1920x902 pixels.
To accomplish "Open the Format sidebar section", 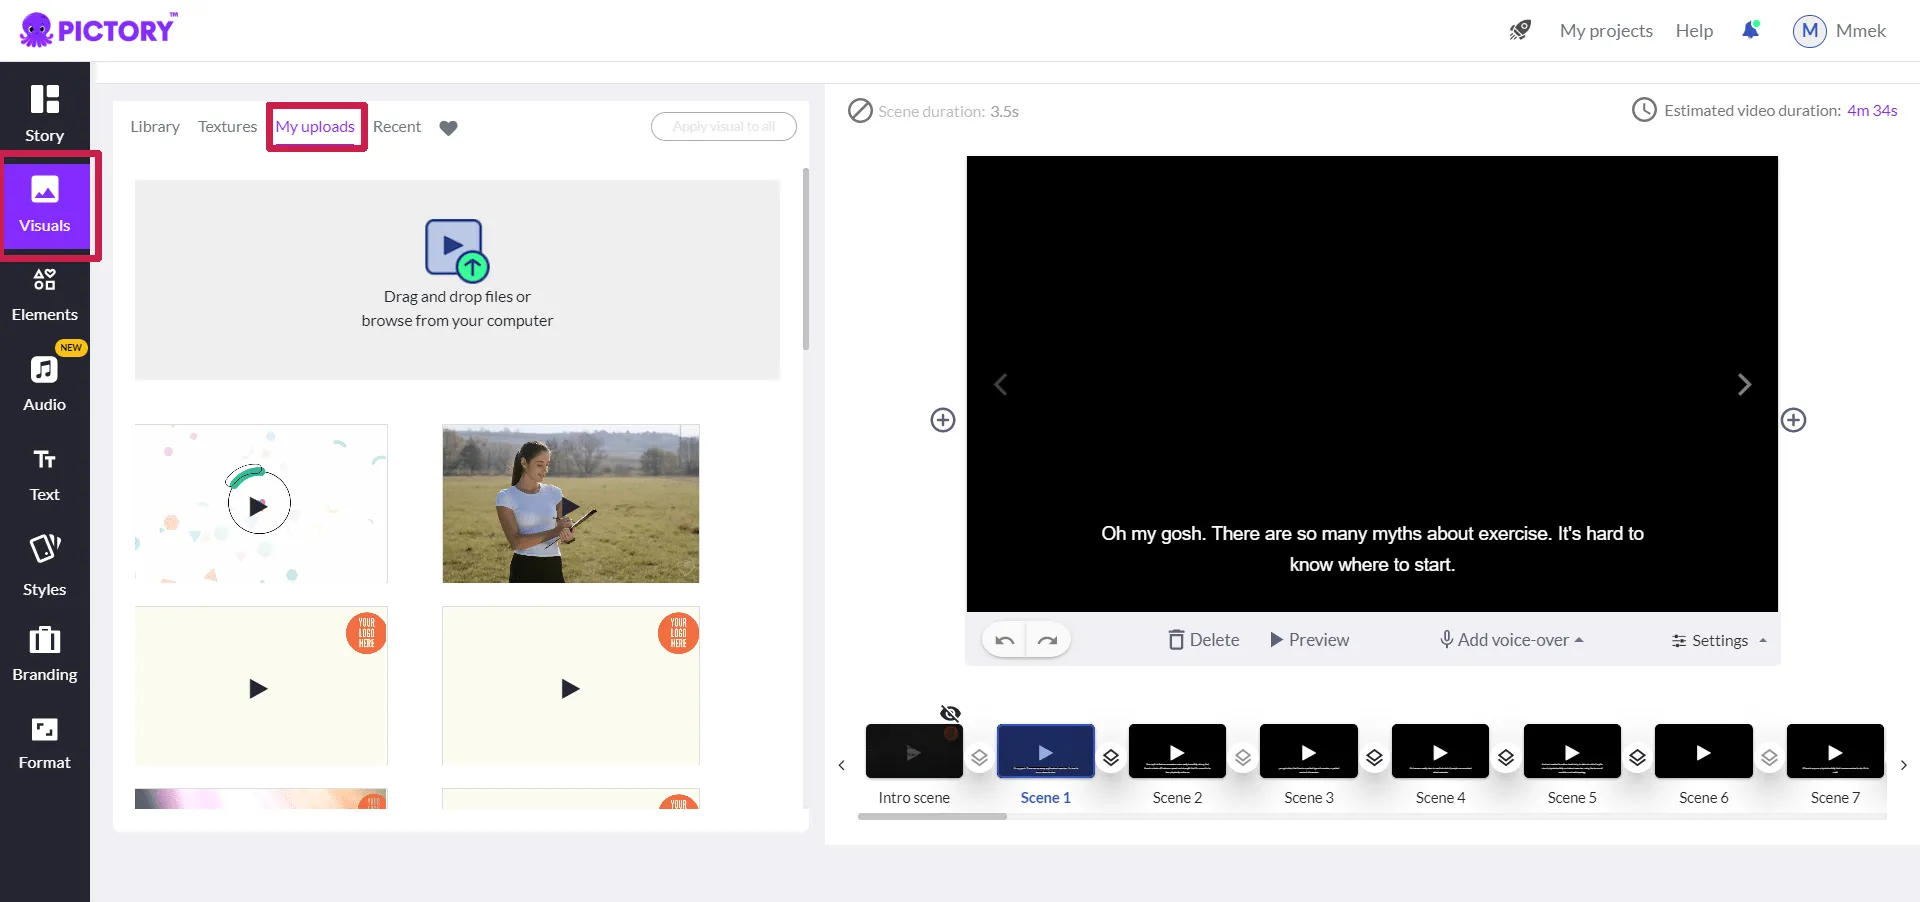I will [44, 745].
